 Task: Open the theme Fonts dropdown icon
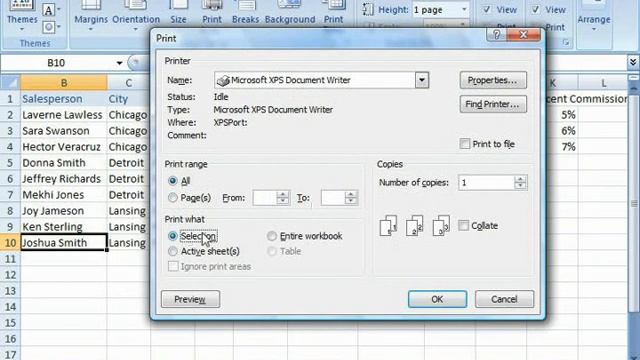(51, 10)
